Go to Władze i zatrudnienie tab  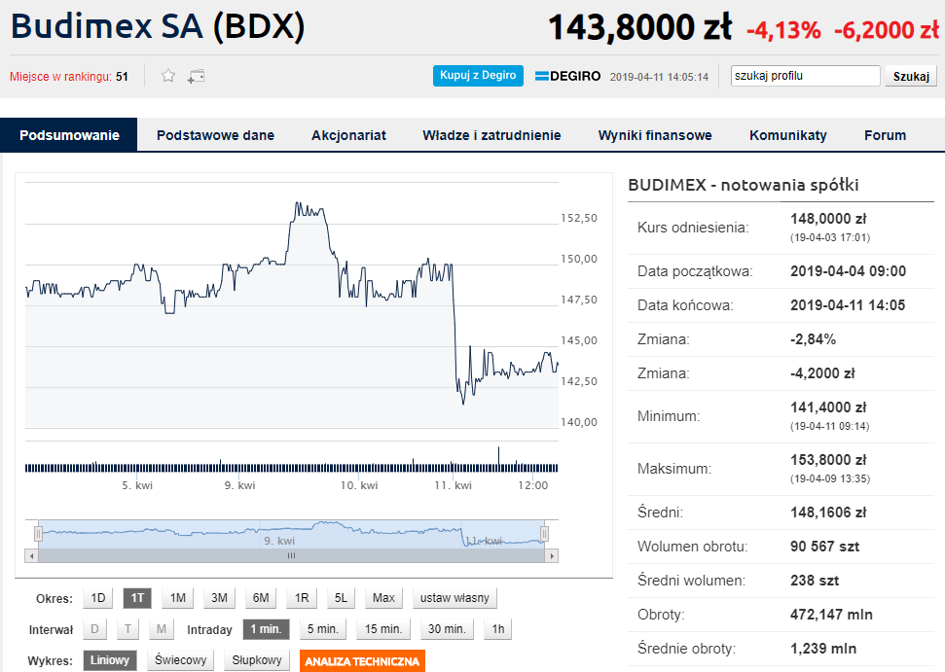[x=492, y=135]
